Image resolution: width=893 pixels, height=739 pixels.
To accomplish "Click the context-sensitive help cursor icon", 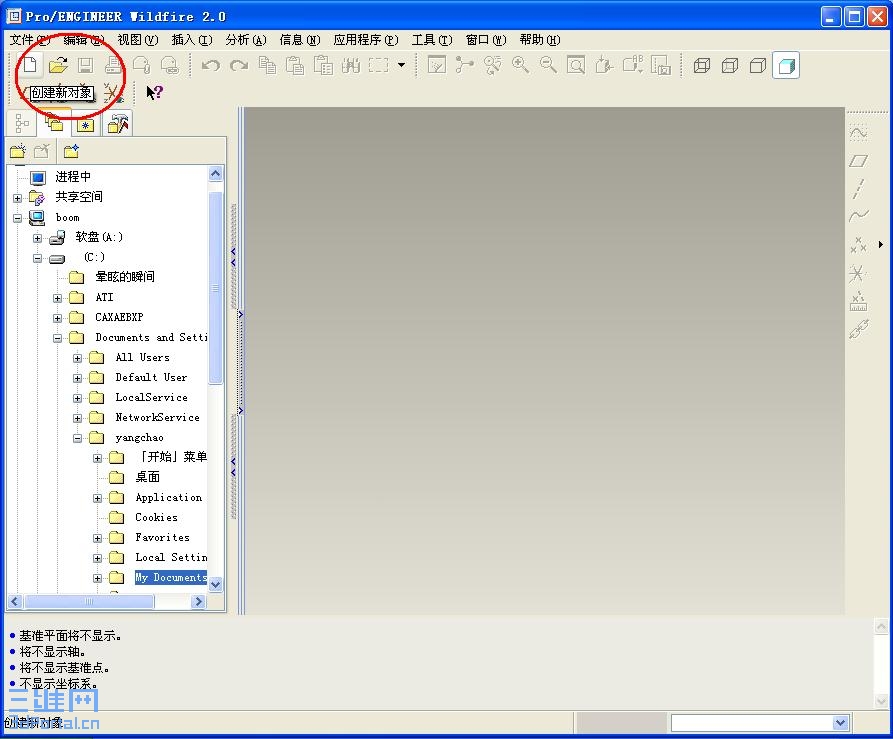I will click(x=154, y=92).
